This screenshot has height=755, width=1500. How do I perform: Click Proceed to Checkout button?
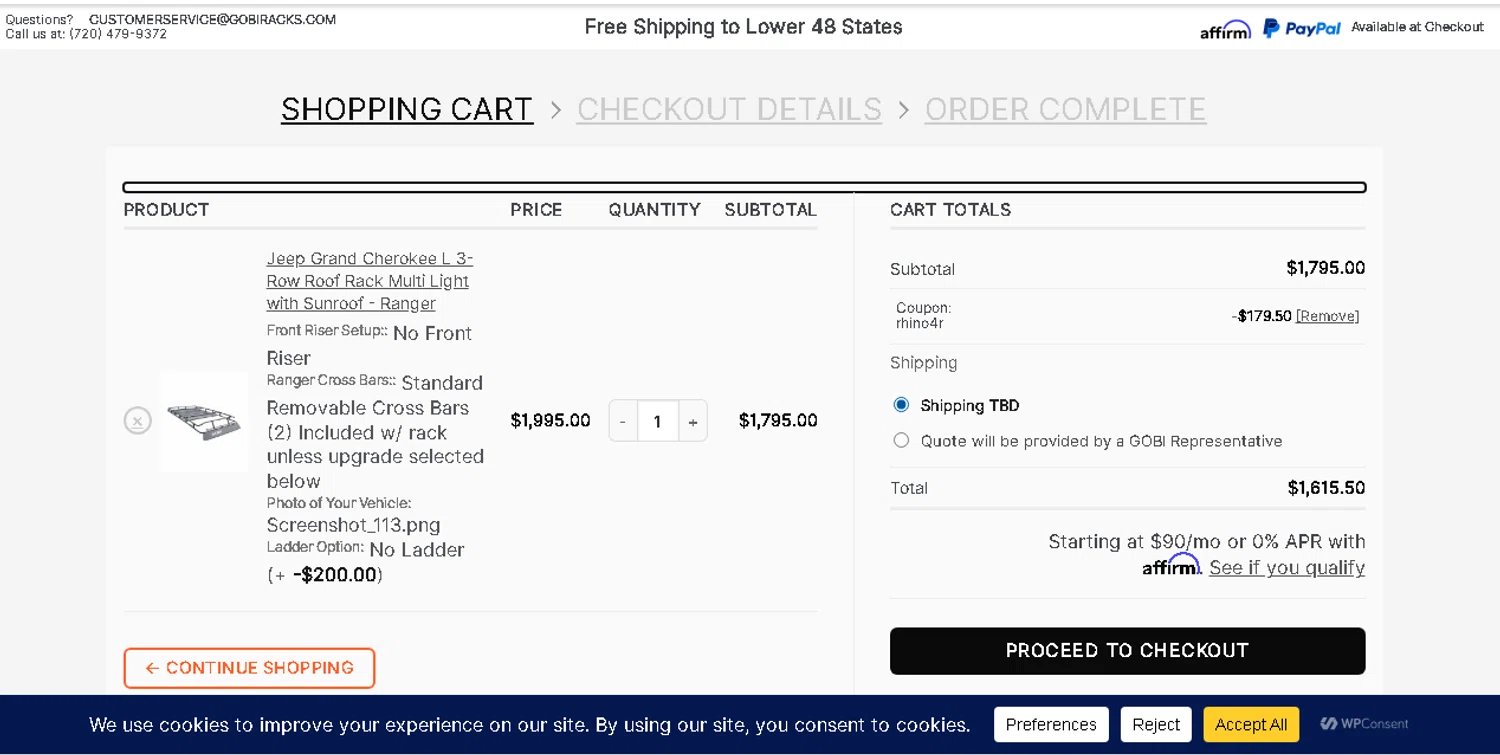(1127, 651)
